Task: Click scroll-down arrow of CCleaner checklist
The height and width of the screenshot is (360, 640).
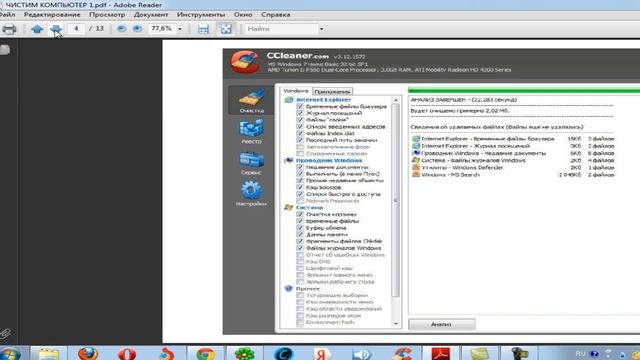Action: click(x=395, y=323)
